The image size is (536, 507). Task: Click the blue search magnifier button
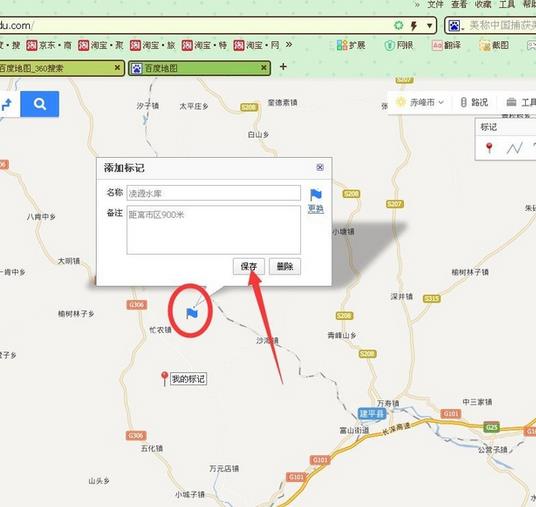click(x=40, y=104)
